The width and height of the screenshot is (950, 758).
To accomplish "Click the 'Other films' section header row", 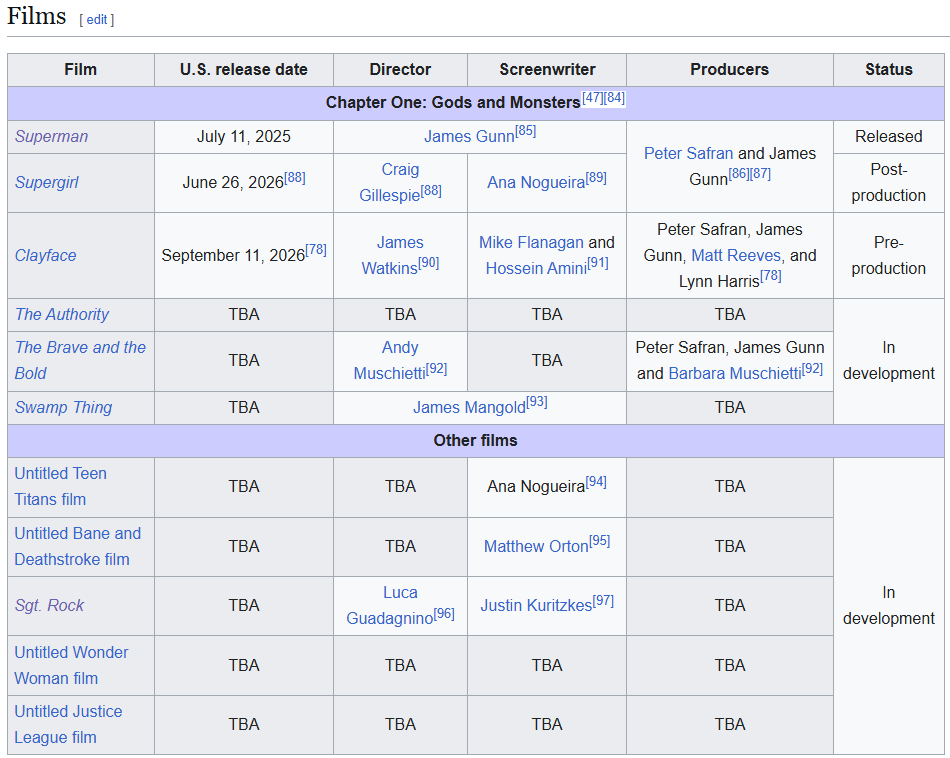I will pos(476,441).
